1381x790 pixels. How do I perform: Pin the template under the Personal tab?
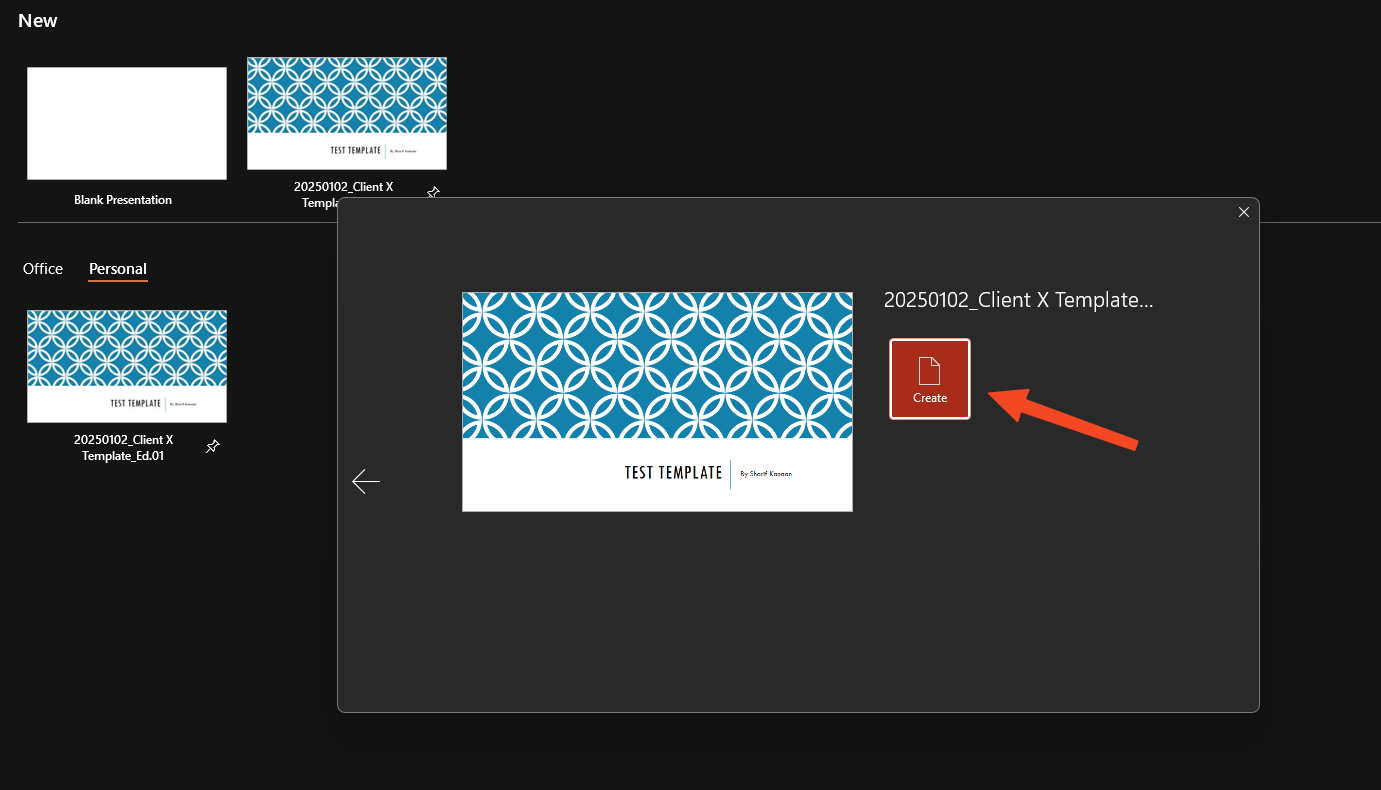click(x=212, y=447)
